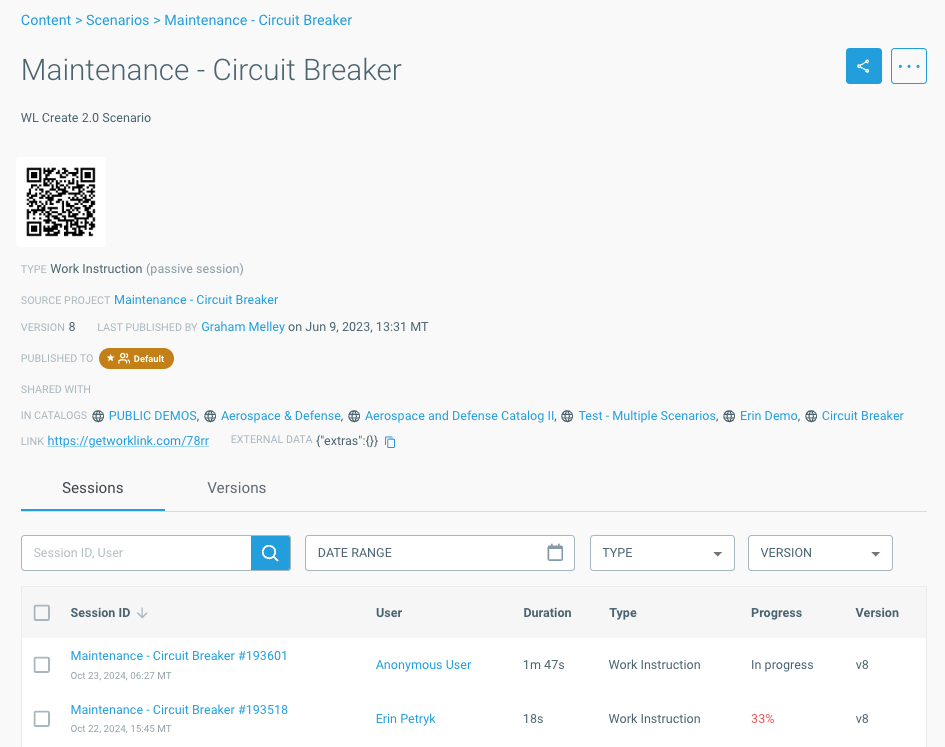Click the Session ID sort arrow
This screenshot has width=945, height=747.
click(142, 613)
